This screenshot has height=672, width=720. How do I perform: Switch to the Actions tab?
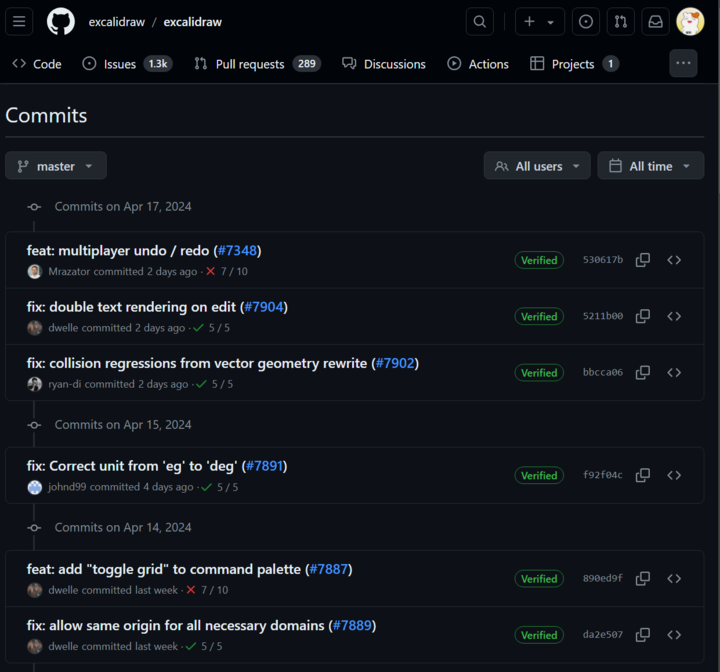(478, 64)
